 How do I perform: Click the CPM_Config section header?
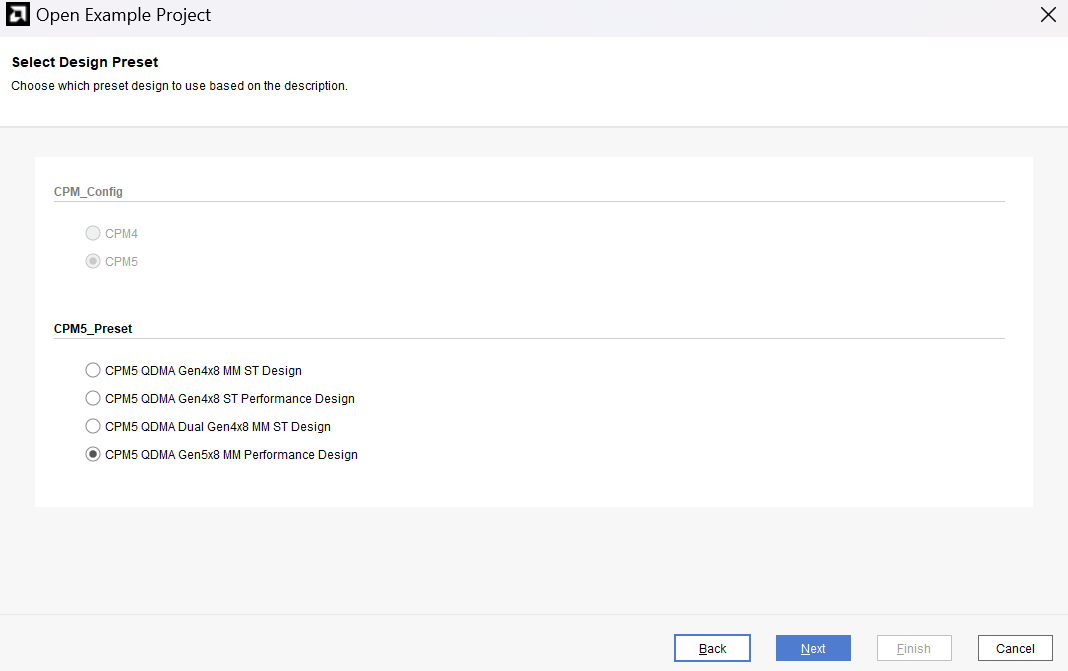pyautogui.click(x=88, y=191)
